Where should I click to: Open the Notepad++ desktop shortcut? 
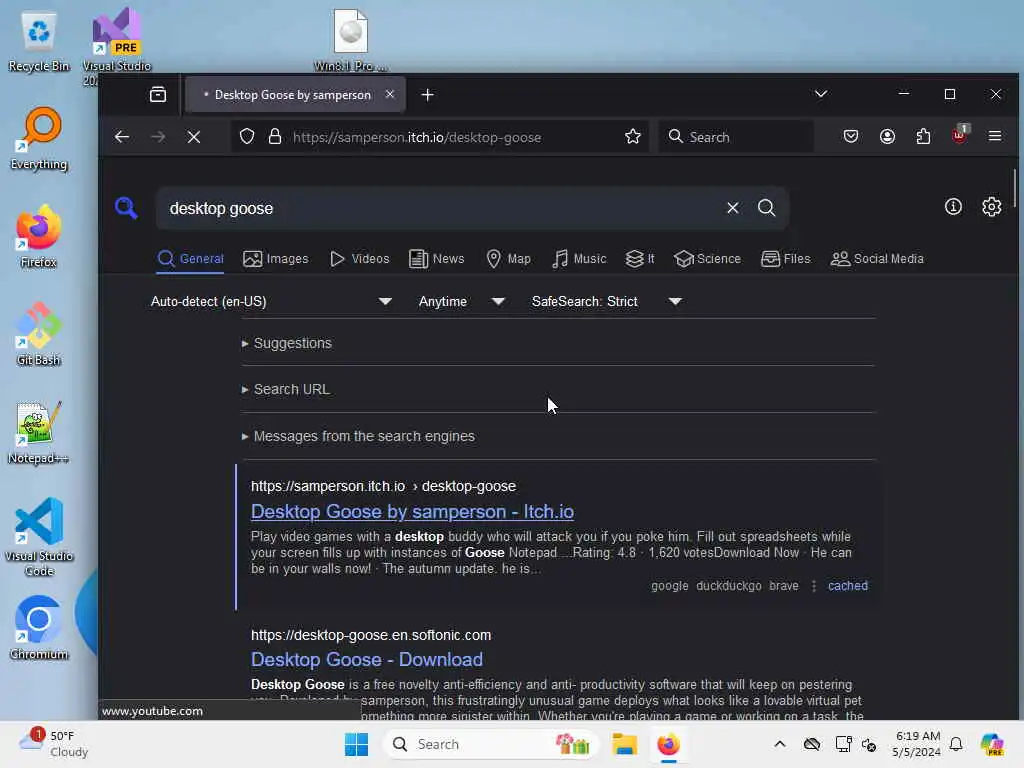click(x=38, y=432)
